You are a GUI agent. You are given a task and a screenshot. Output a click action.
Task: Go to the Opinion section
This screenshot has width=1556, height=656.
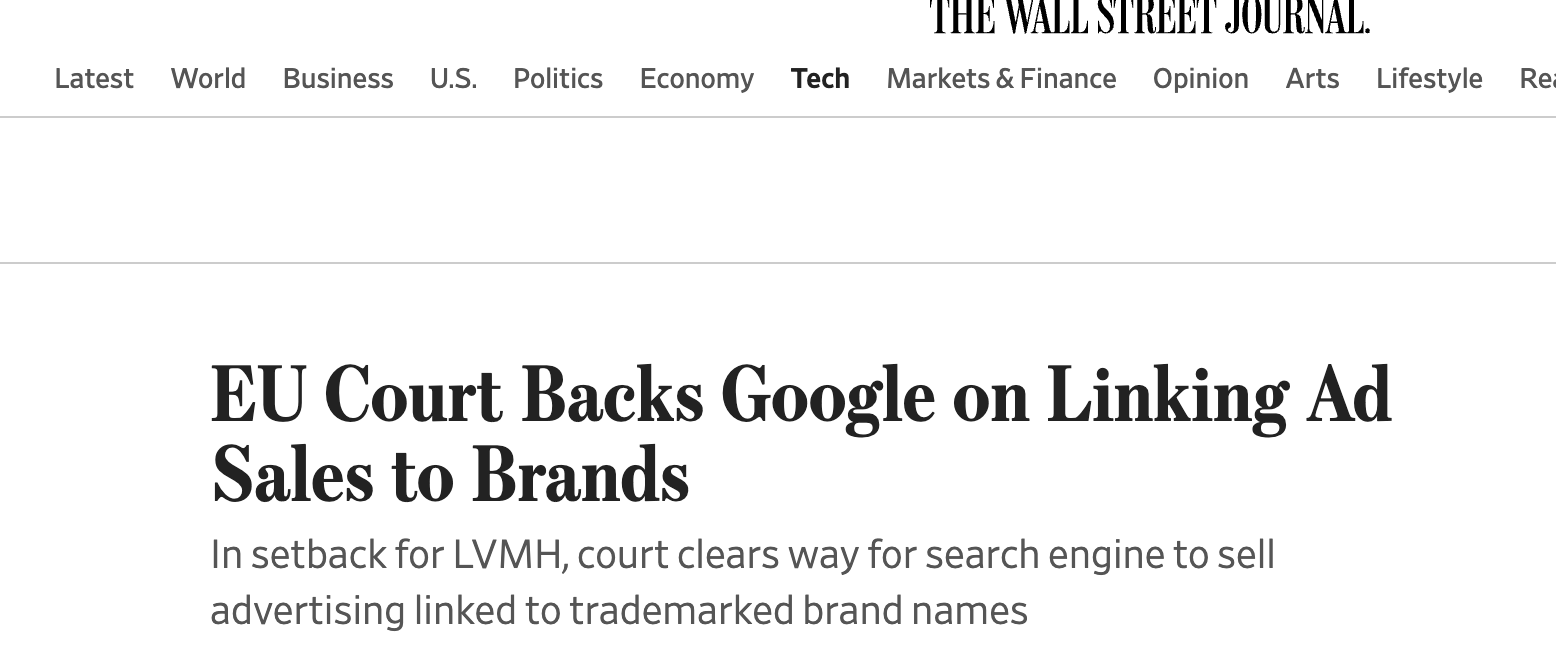point(1200,78)
